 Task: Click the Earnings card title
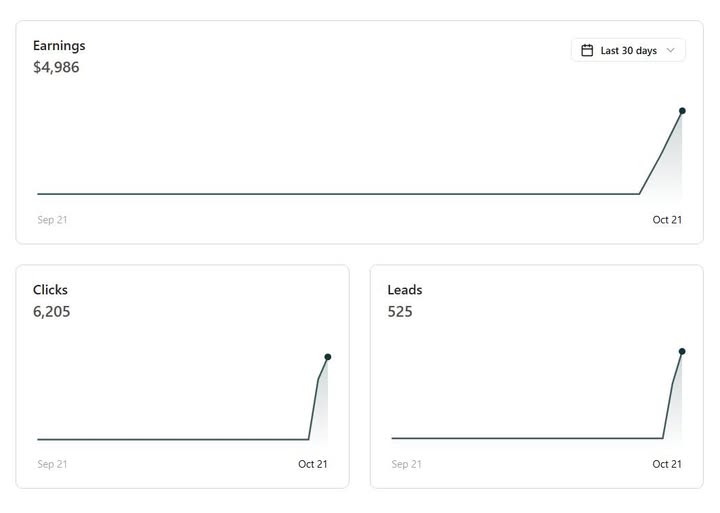(59, 45)
